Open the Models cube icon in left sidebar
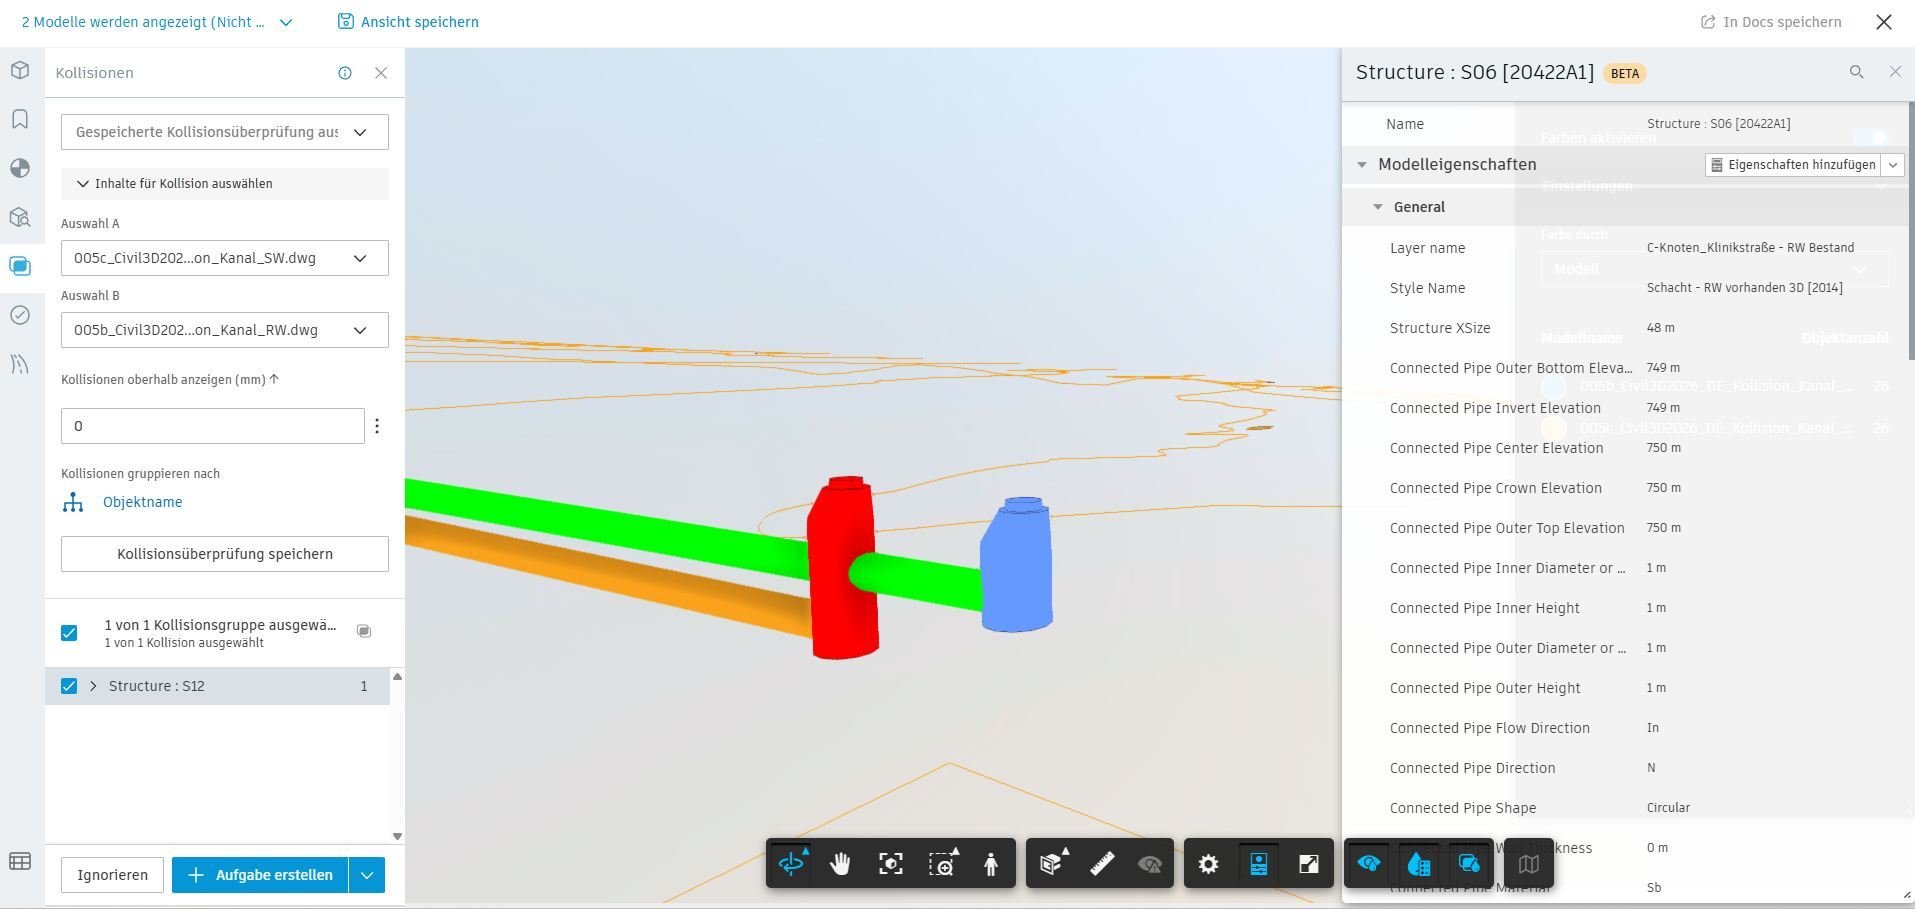The width and height of the screenshot is (1915, 909). pos(20,71)
